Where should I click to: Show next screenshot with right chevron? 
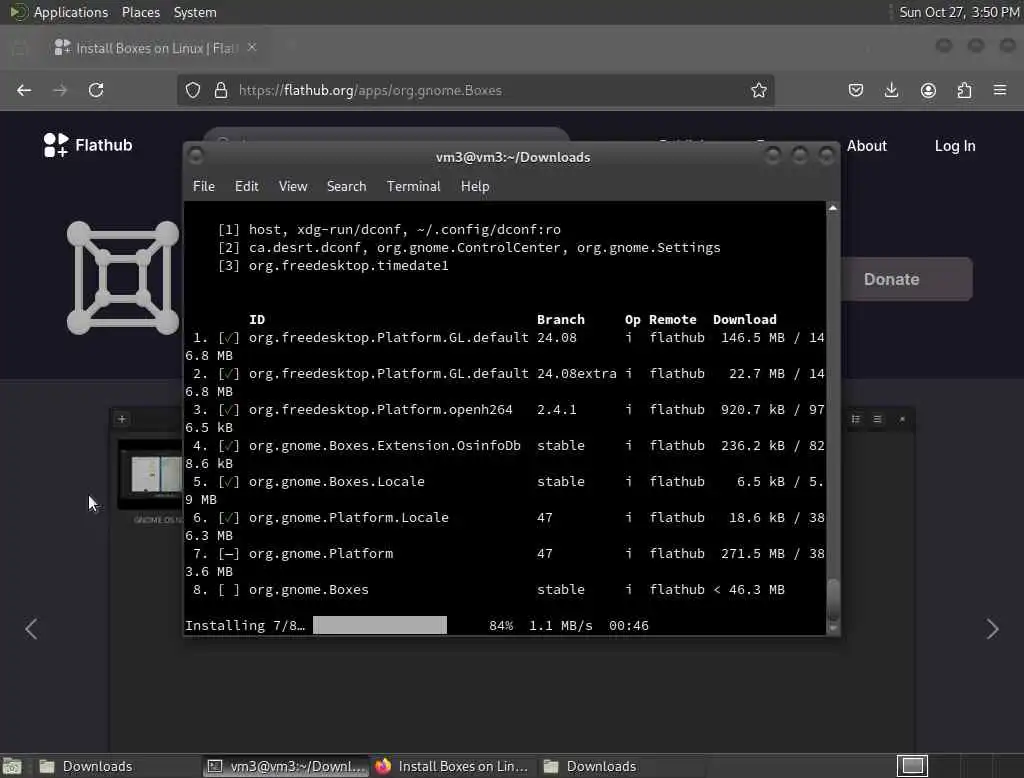click(x=993, y=629)
